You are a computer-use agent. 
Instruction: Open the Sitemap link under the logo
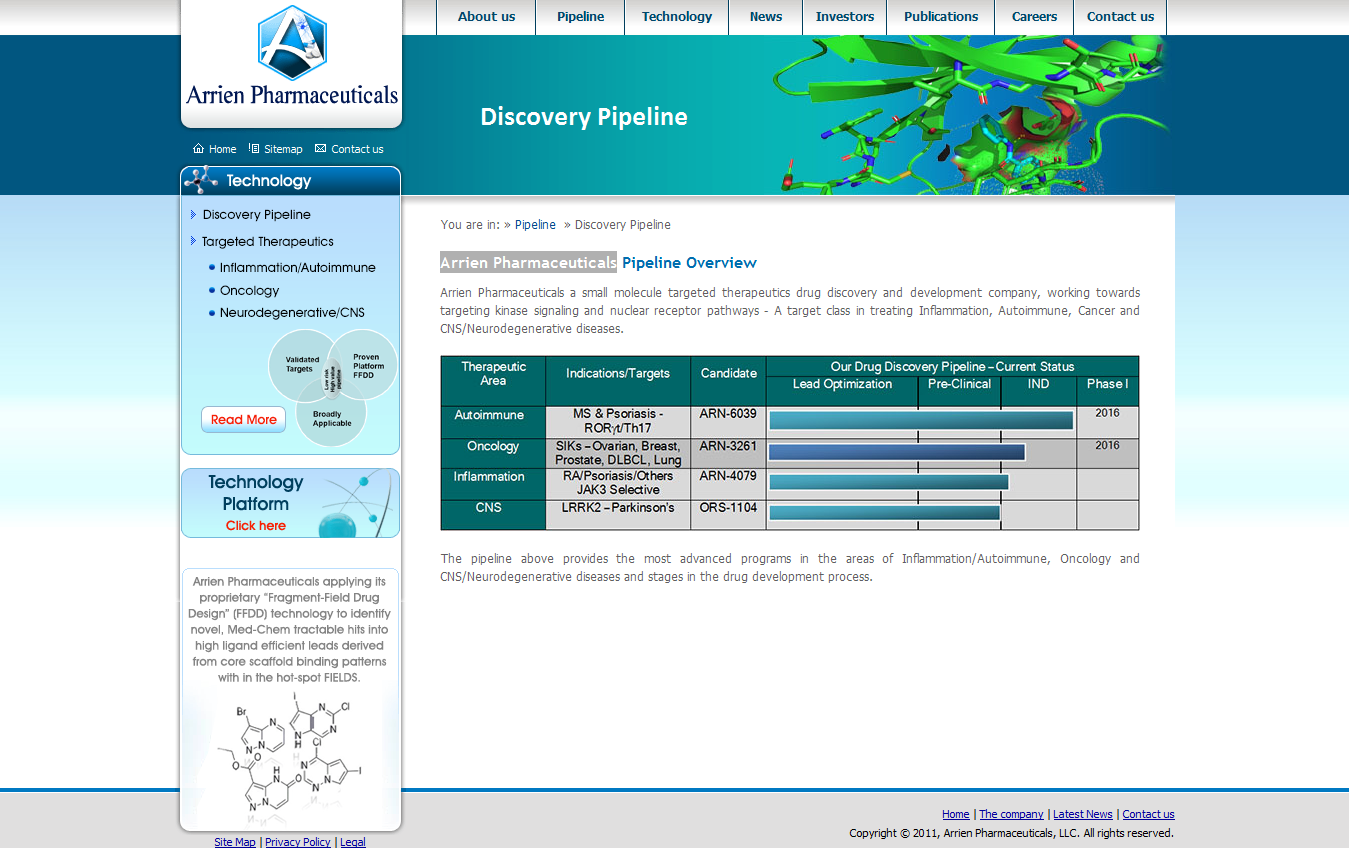pos(283,149)
